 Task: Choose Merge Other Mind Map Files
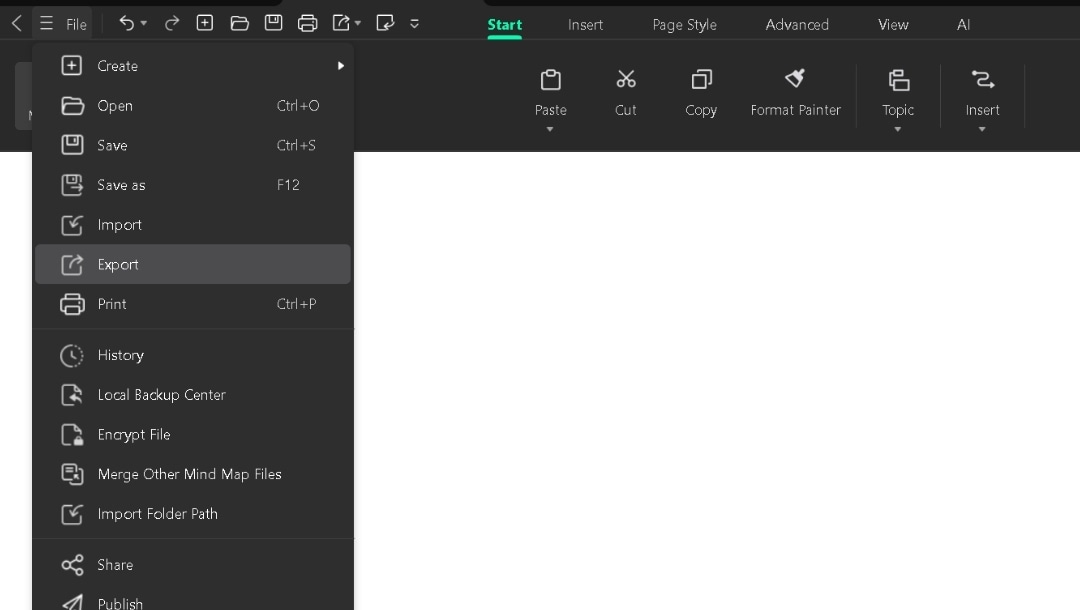click(193, 474)
